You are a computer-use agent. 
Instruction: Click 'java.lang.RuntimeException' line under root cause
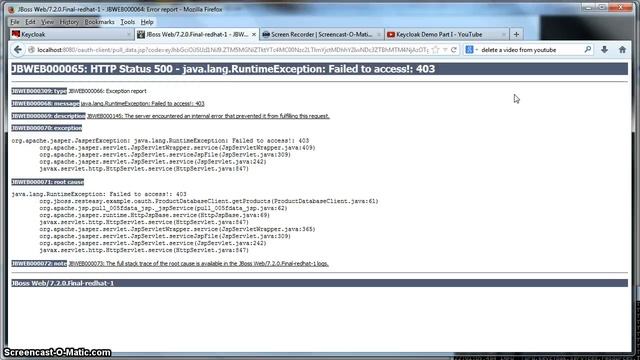[99, 194]
